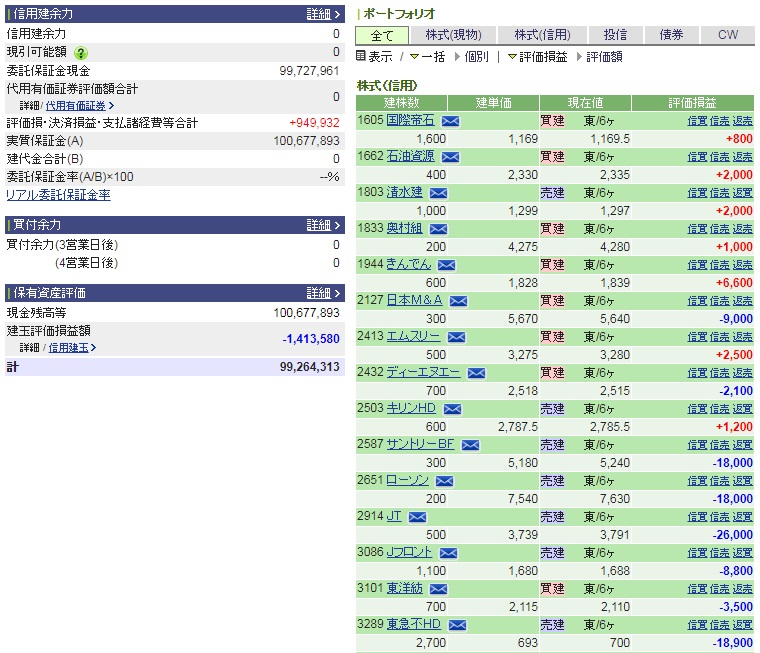Viewport: 760px width, 653px height.
Task: Click the mail icon next to 東洋紡
Action: 438,589
